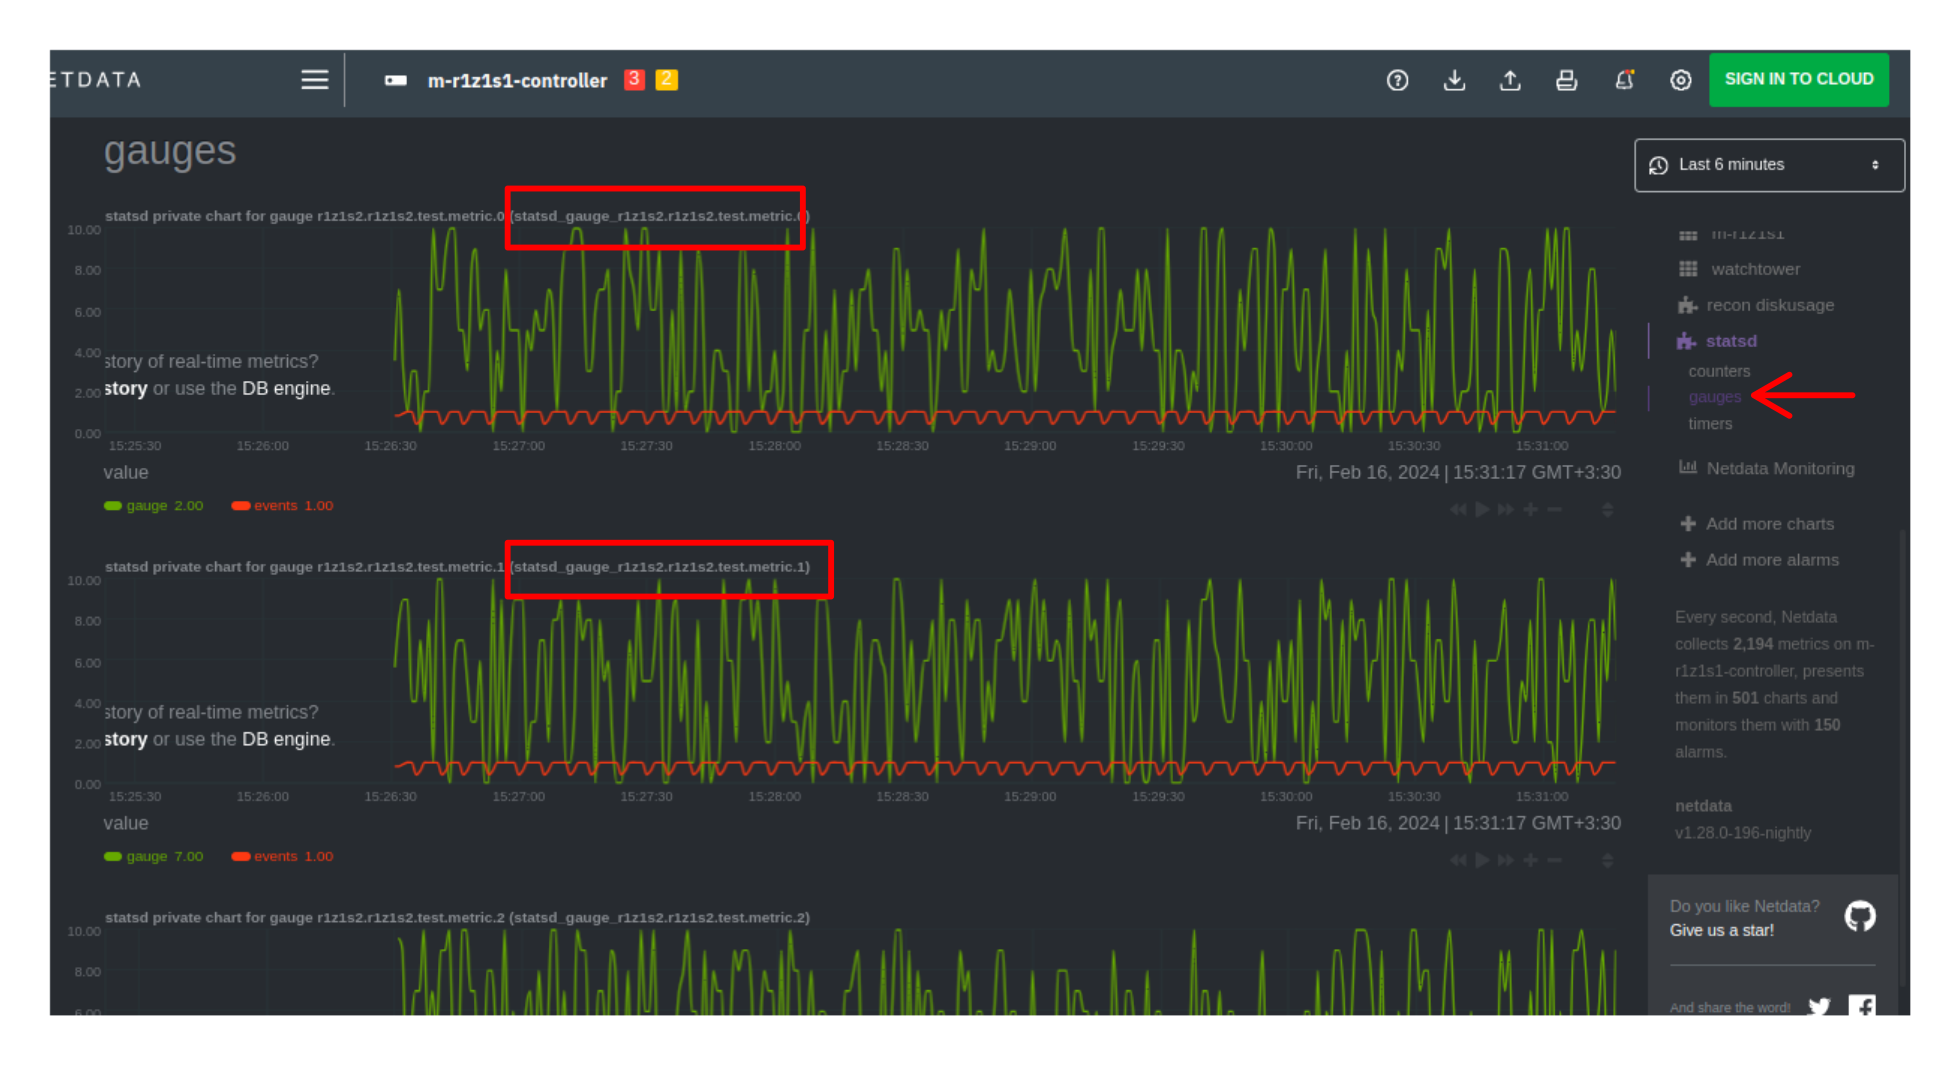Share on Twitter icon

pyautogui.click(x=1818, y=1006)
